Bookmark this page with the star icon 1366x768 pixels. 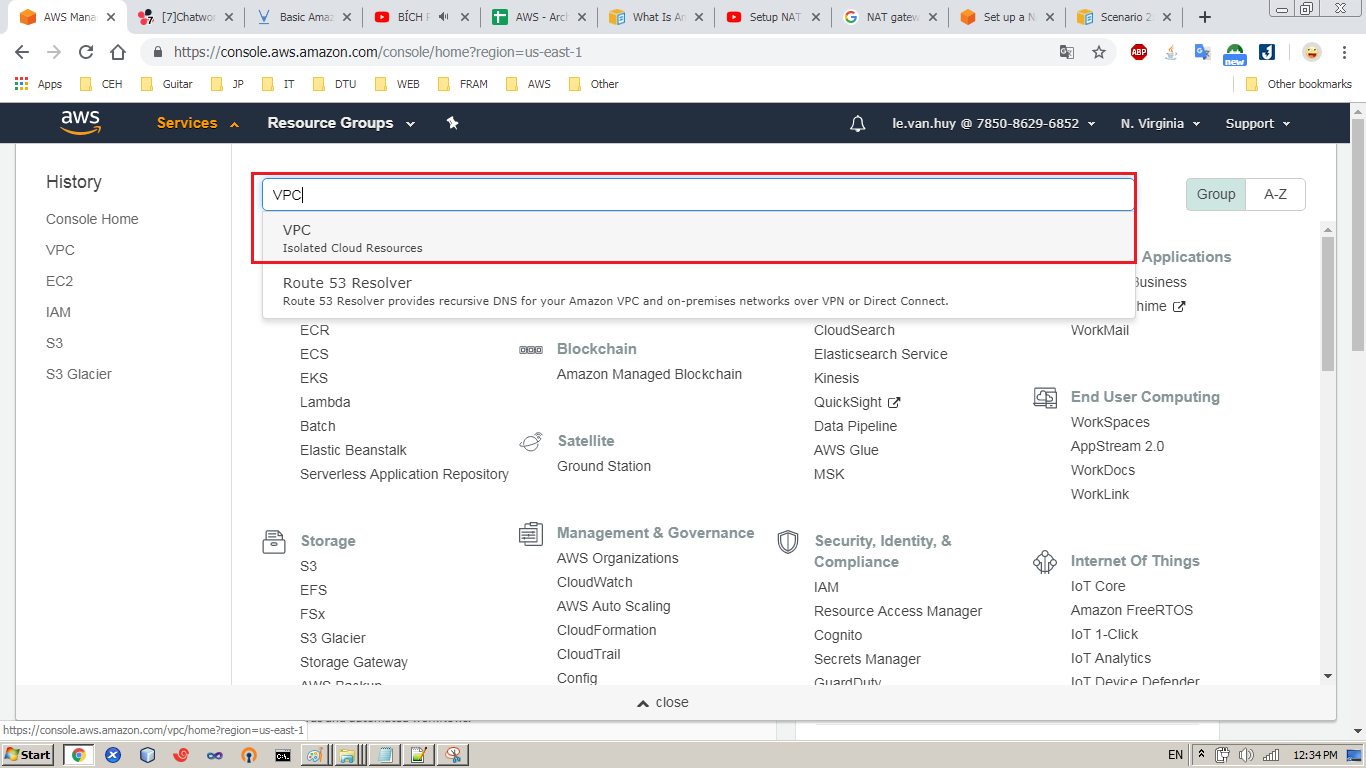(1099, 52)
